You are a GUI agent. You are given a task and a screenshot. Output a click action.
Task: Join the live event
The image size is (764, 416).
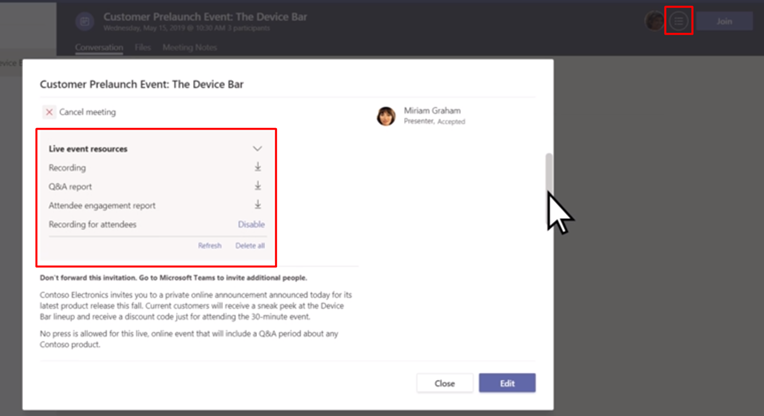click(x=724, y=21)
